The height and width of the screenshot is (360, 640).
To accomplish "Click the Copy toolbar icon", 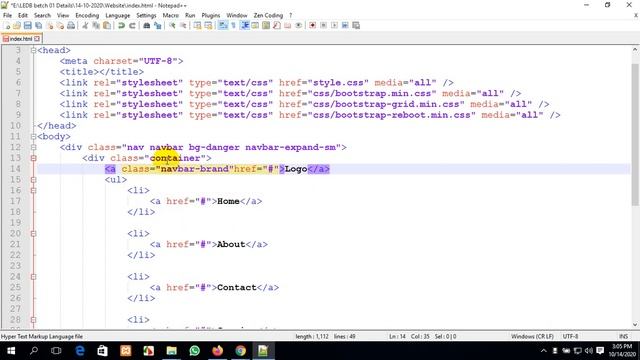I will tap(96, 26).
